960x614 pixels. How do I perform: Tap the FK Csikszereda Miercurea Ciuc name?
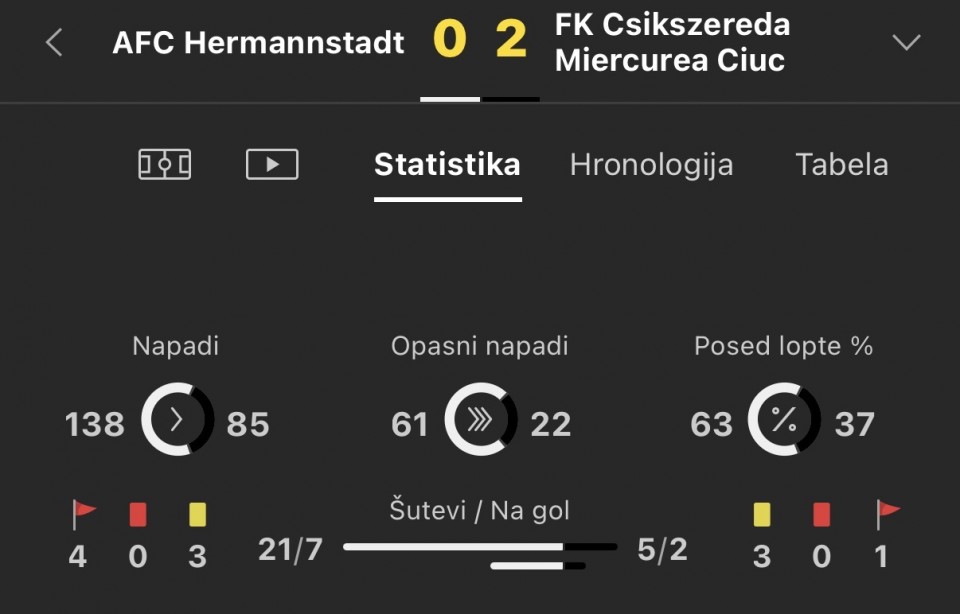[x=672, y=42]
